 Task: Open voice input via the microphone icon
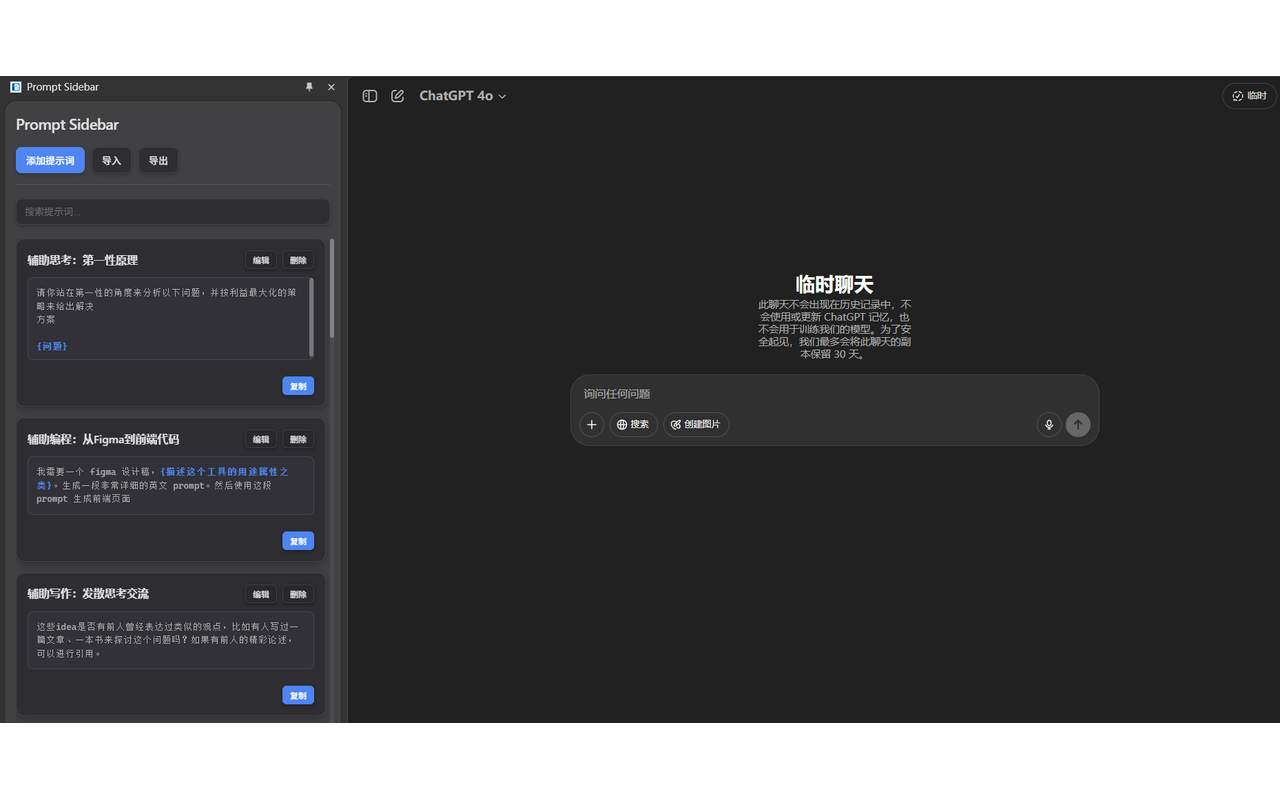[1049, 424]
